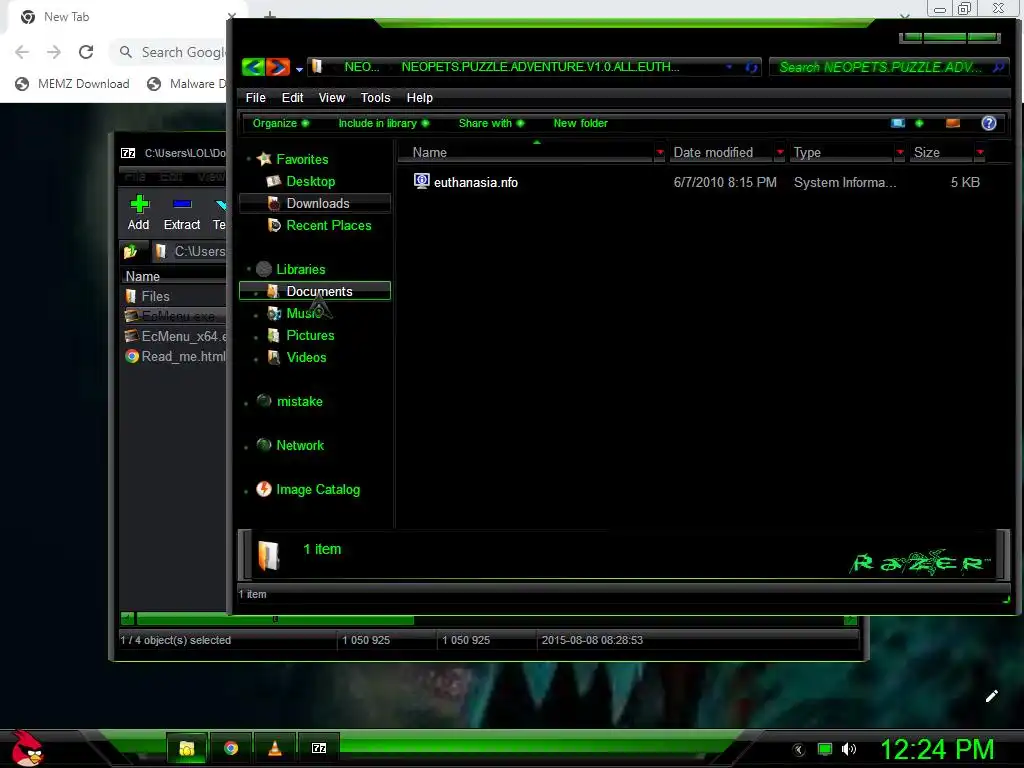Reload the page in Chrome
Screen dimensions: 1024x768
pos(86,52)
